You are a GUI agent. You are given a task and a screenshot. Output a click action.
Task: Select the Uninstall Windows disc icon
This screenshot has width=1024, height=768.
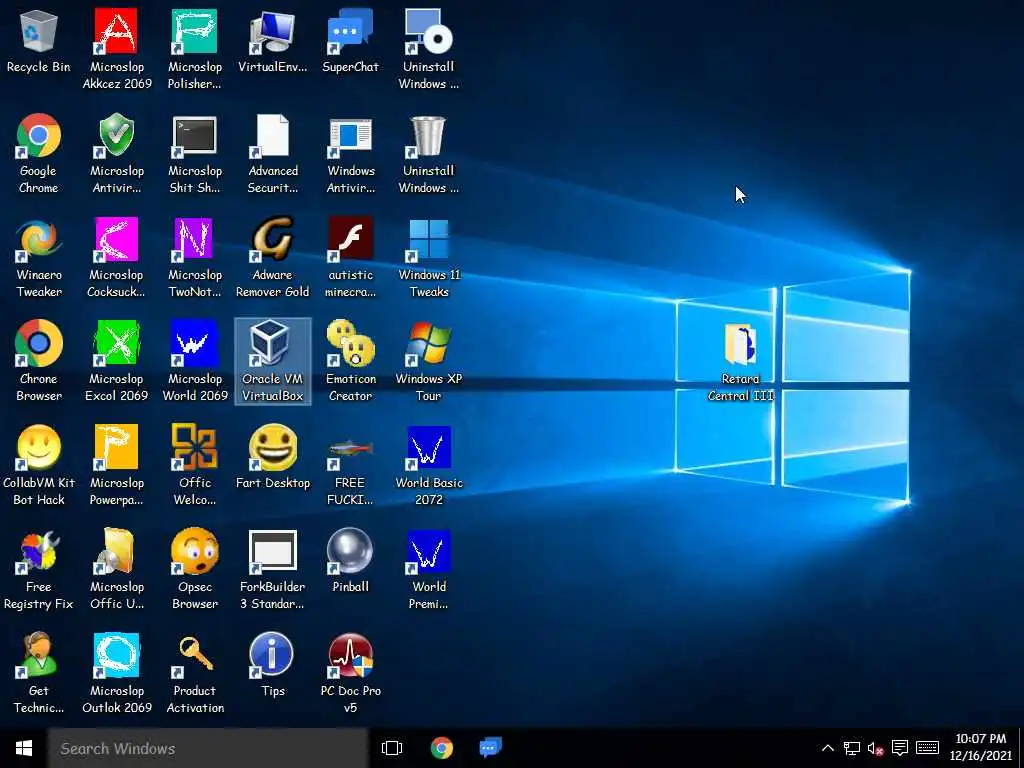tap(428, 31)
